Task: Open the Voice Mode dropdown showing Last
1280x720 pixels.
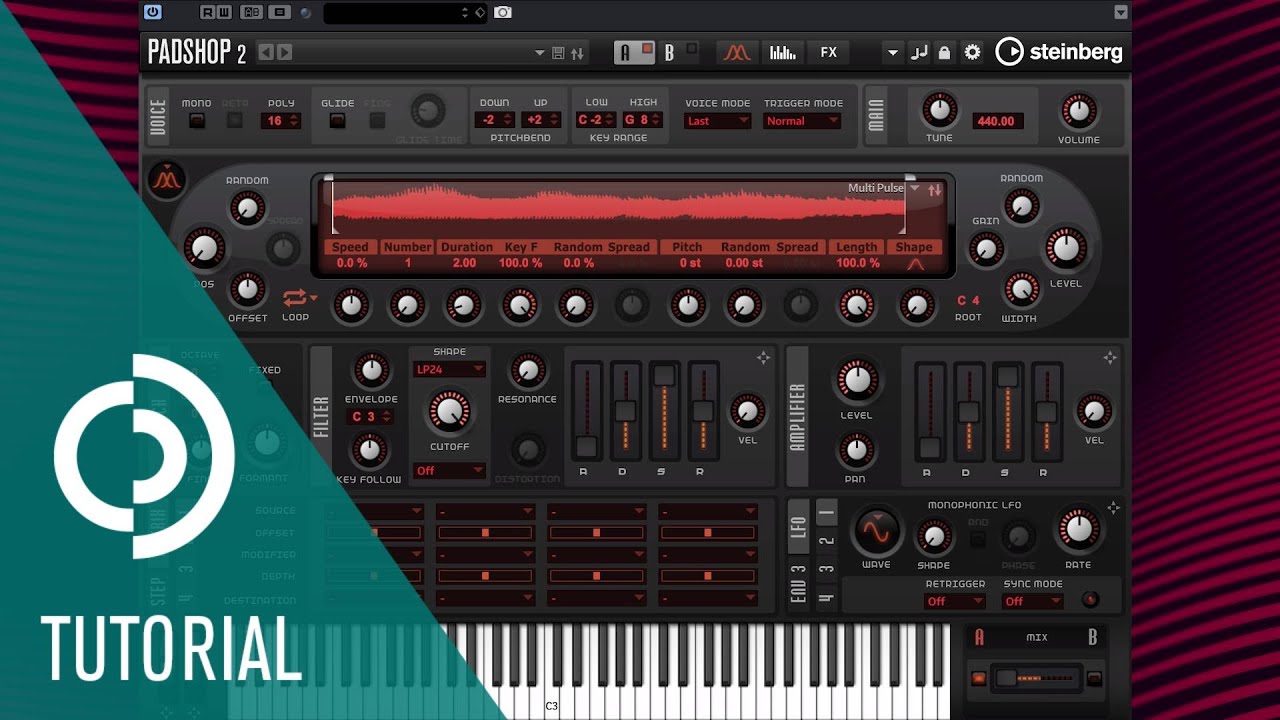Action: (717, 121)
